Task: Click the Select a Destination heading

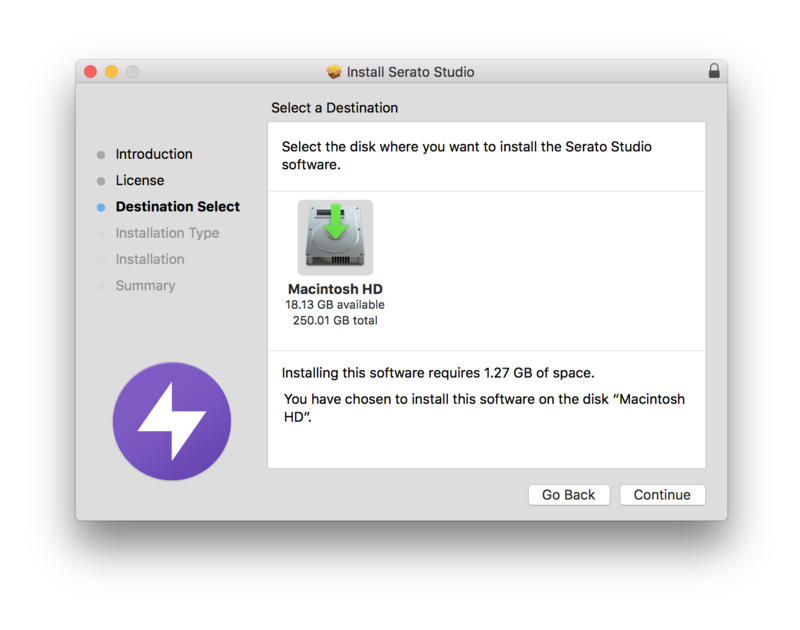Action: [x=335, y=108]
